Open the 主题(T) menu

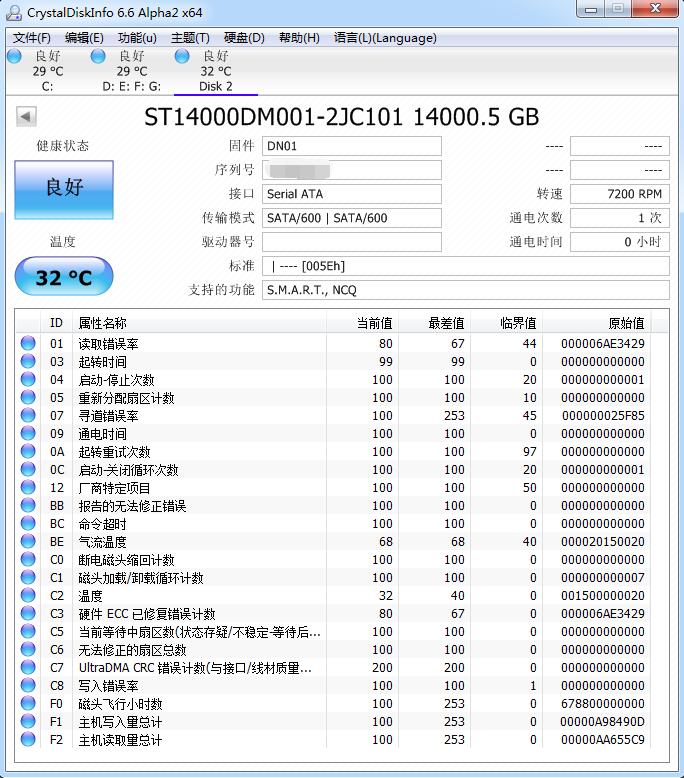(190, 38)
